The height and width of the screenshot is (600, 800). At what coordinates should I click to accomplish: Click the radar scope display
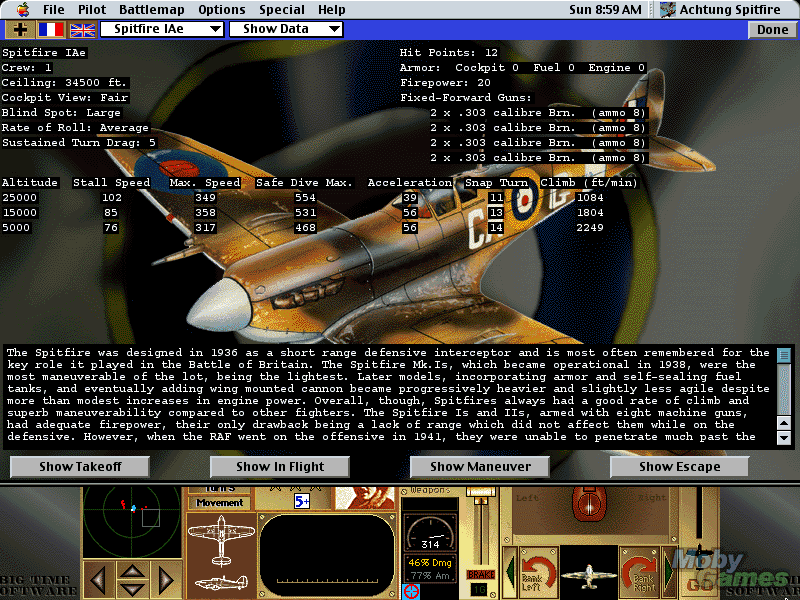(132, 521)
